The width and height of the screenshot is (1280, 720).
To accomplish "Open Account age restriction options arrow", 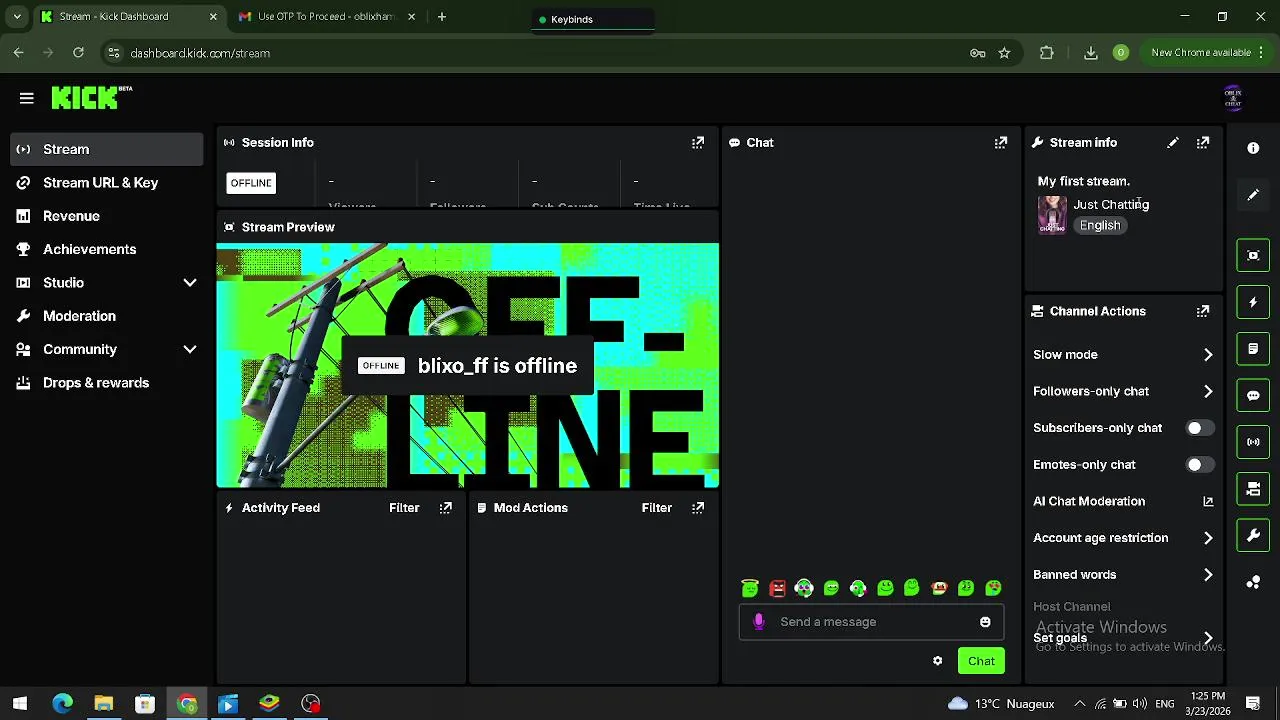I will (x=1208, y=538).
